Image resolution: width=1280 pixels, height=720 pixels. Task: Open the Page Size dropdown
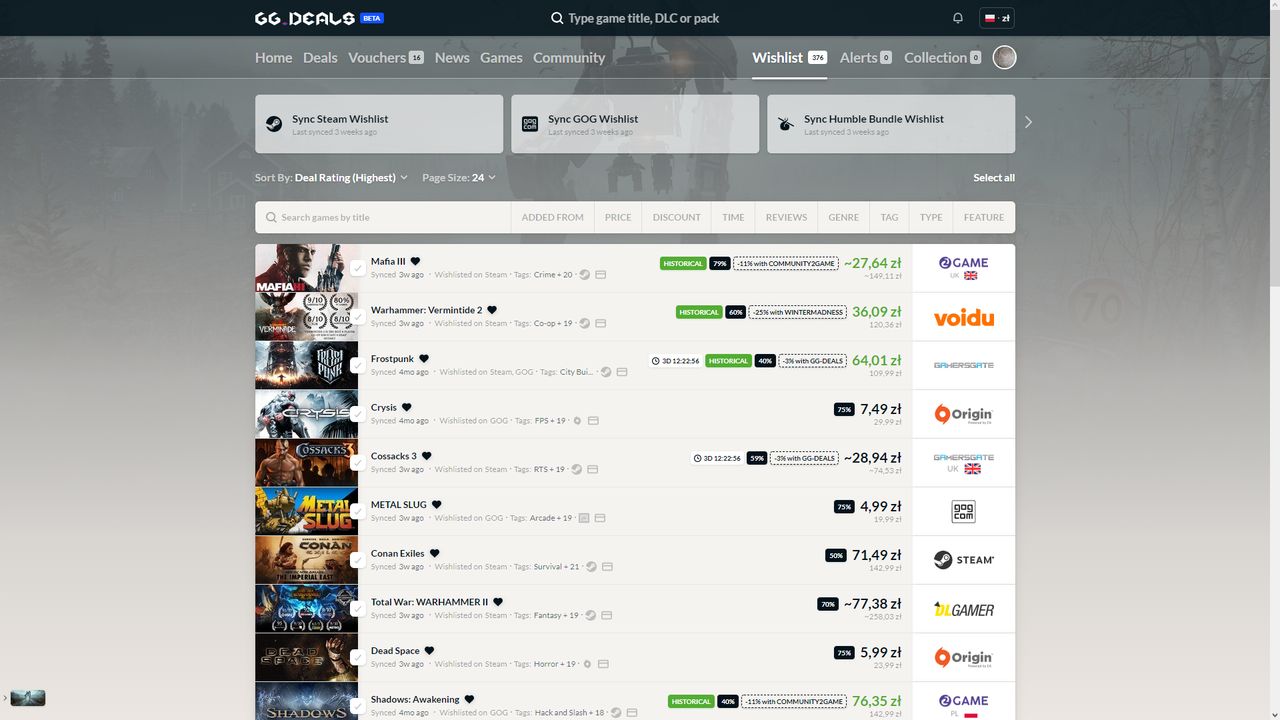(459, 177)
